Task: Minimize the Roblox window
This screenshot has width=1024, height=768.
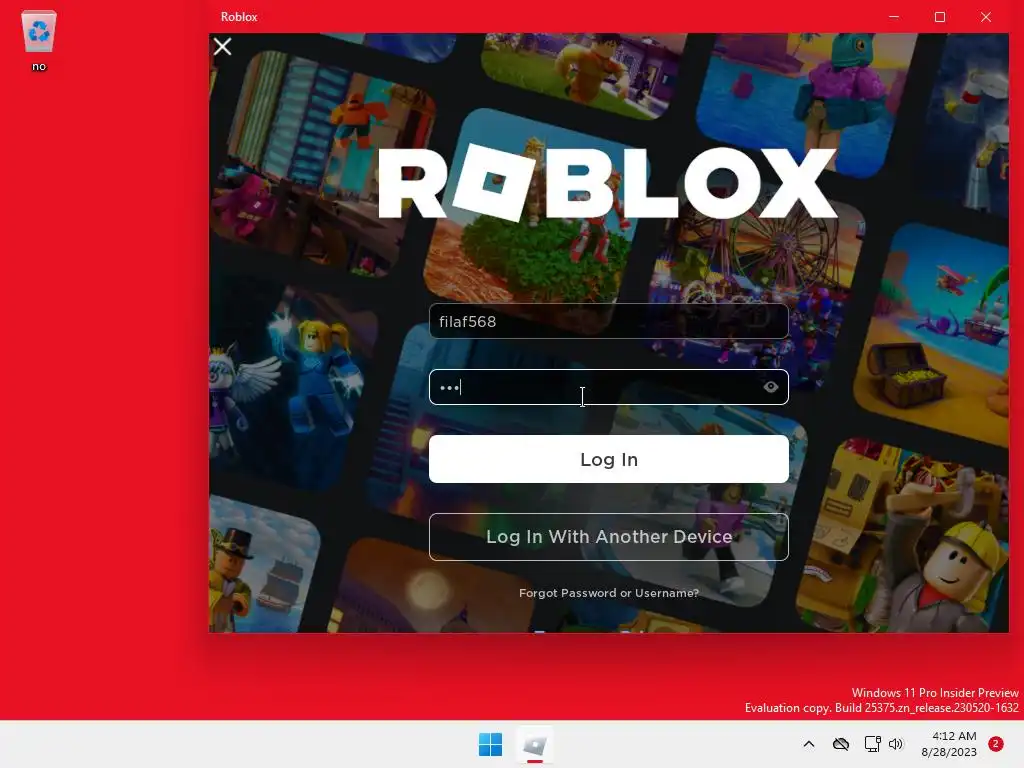Action: [894, 17]
